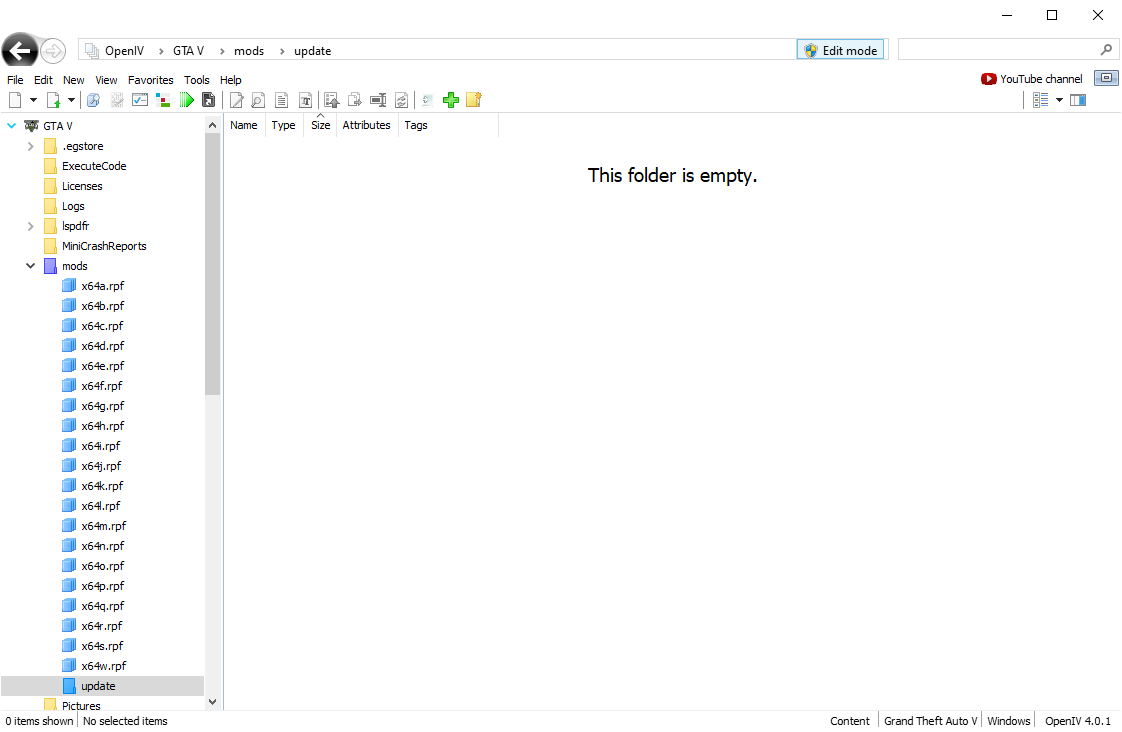Click the checklist window toolbar icon

[140, 100]
